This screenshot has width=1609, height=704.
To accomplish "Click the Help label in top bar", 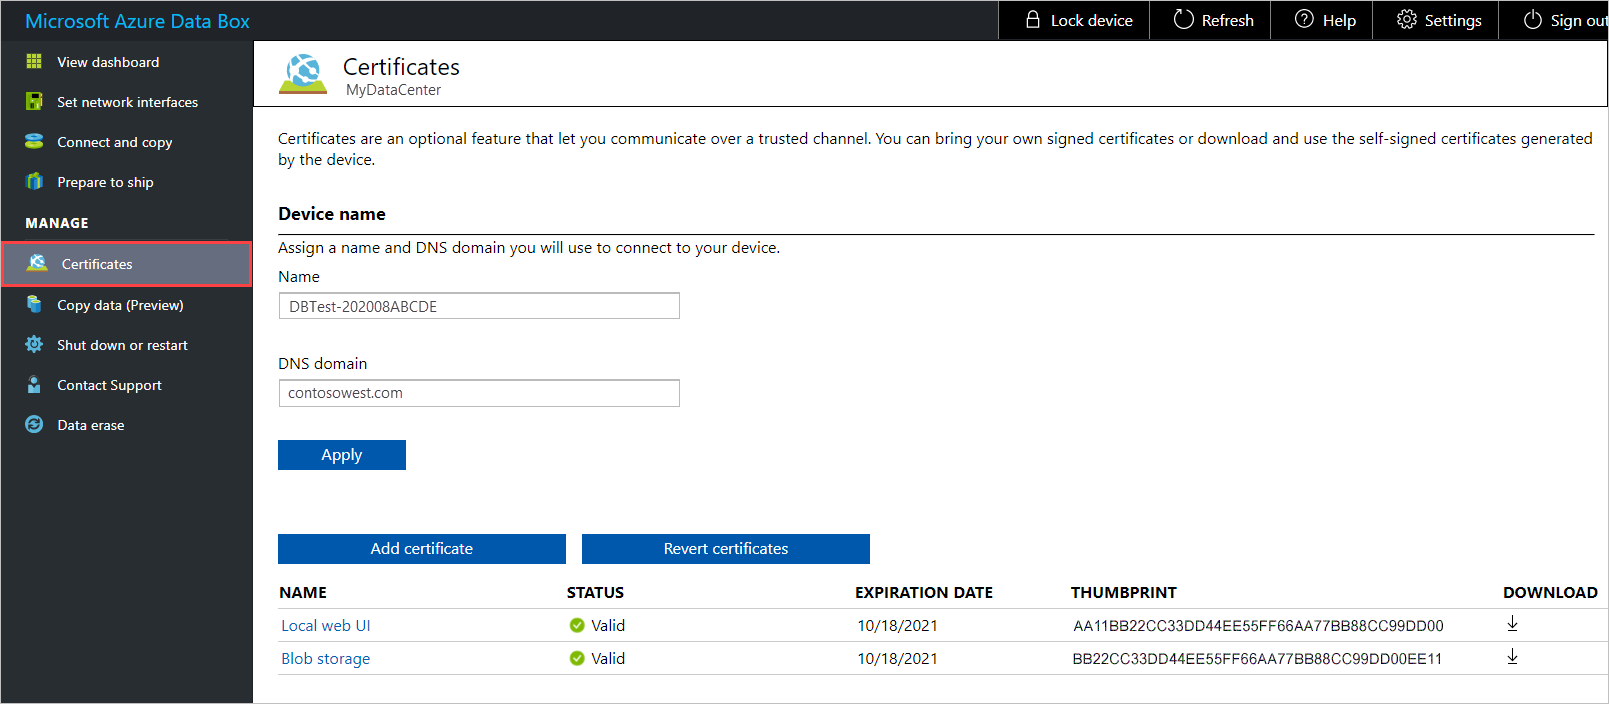I will 1339,20.
